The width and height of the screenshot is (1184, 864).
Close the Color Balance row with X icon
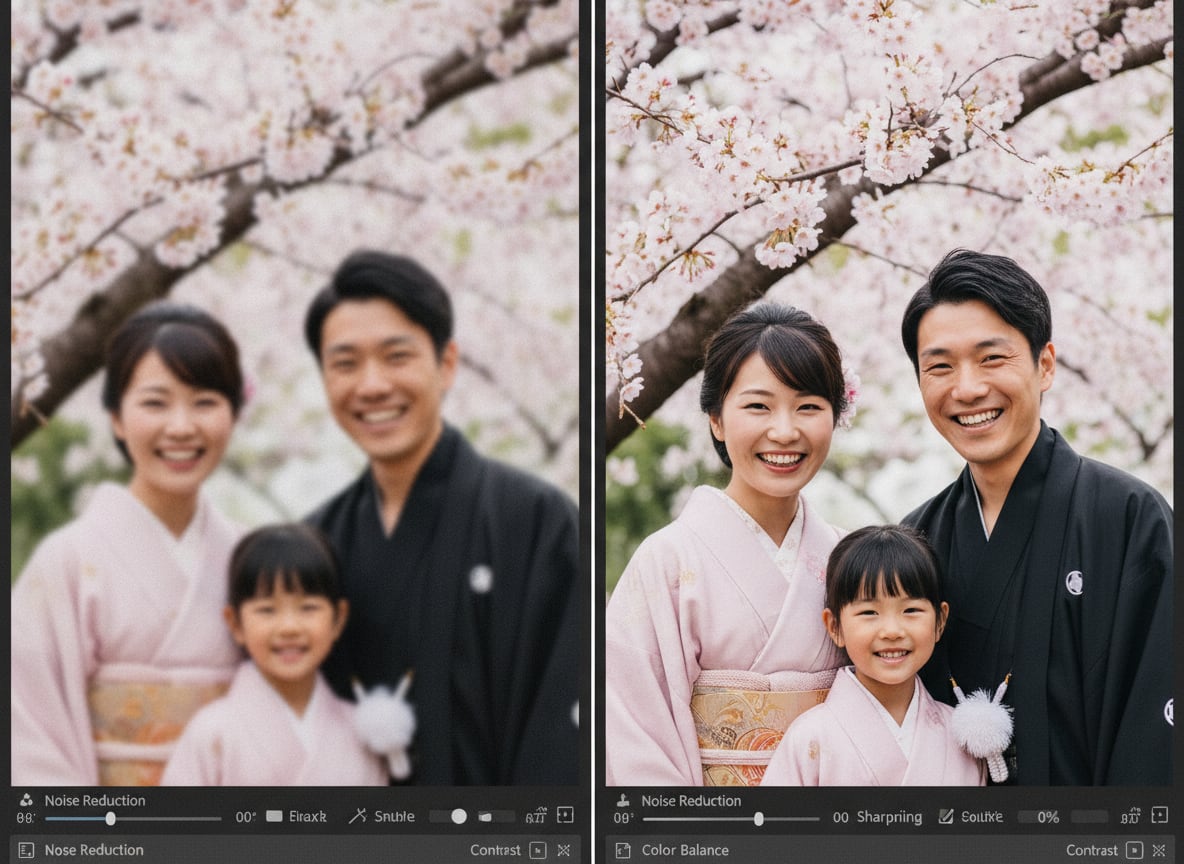(x=1159, y=850)
